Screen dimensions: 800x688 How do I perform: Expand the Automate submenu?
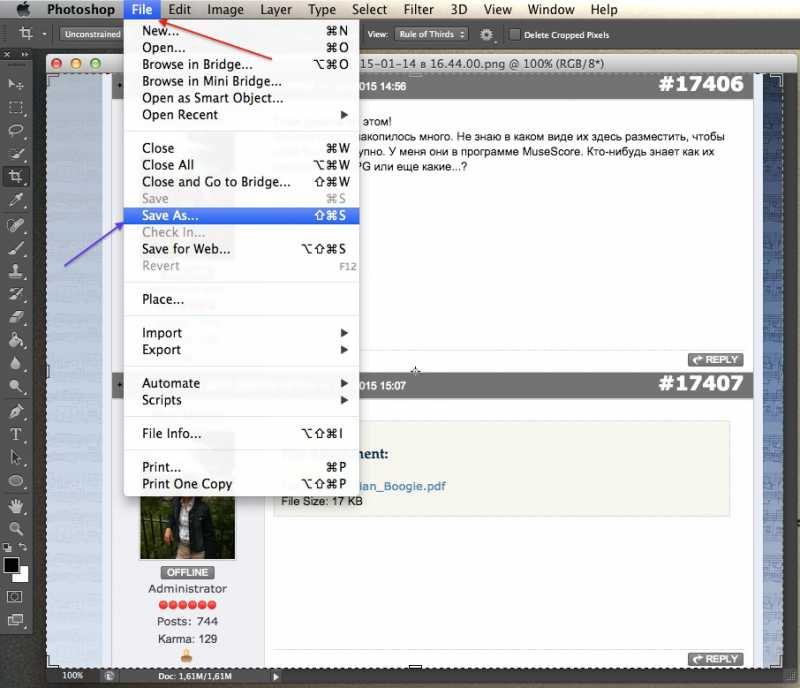click(242, 383)
